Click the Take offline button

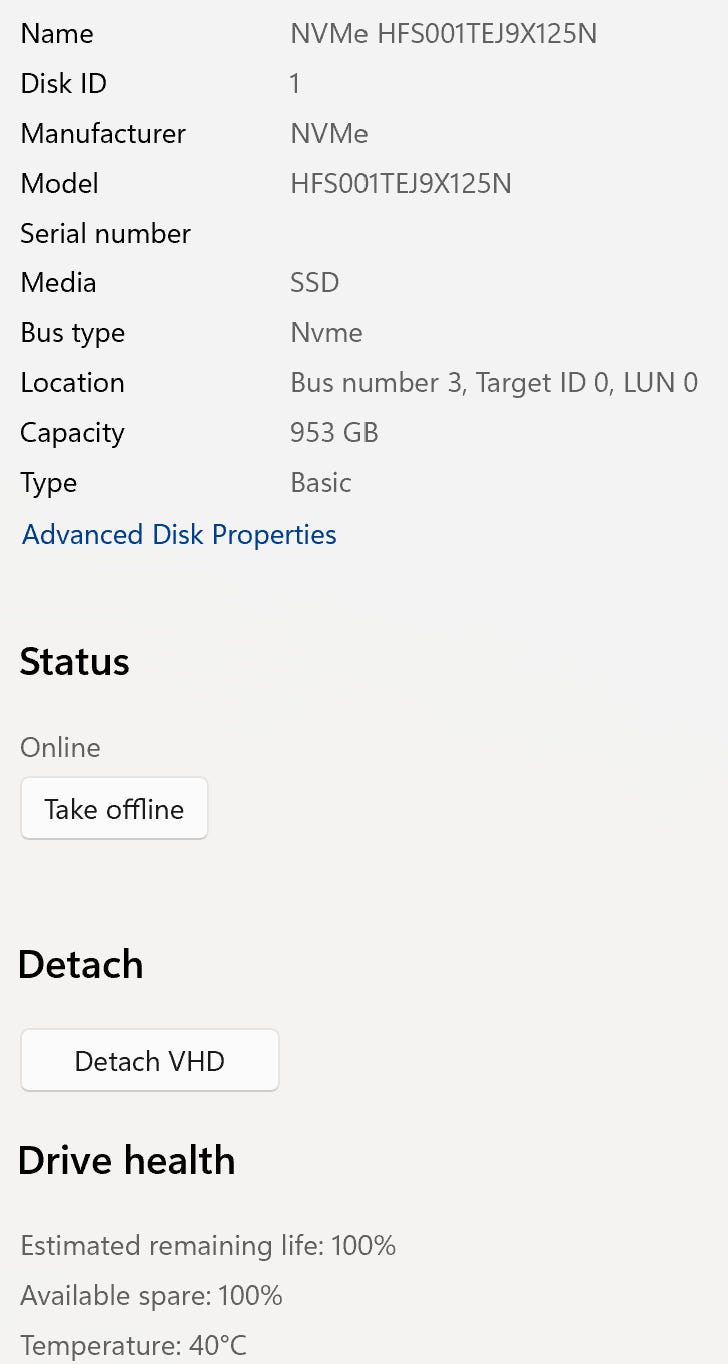coord(114,808)
